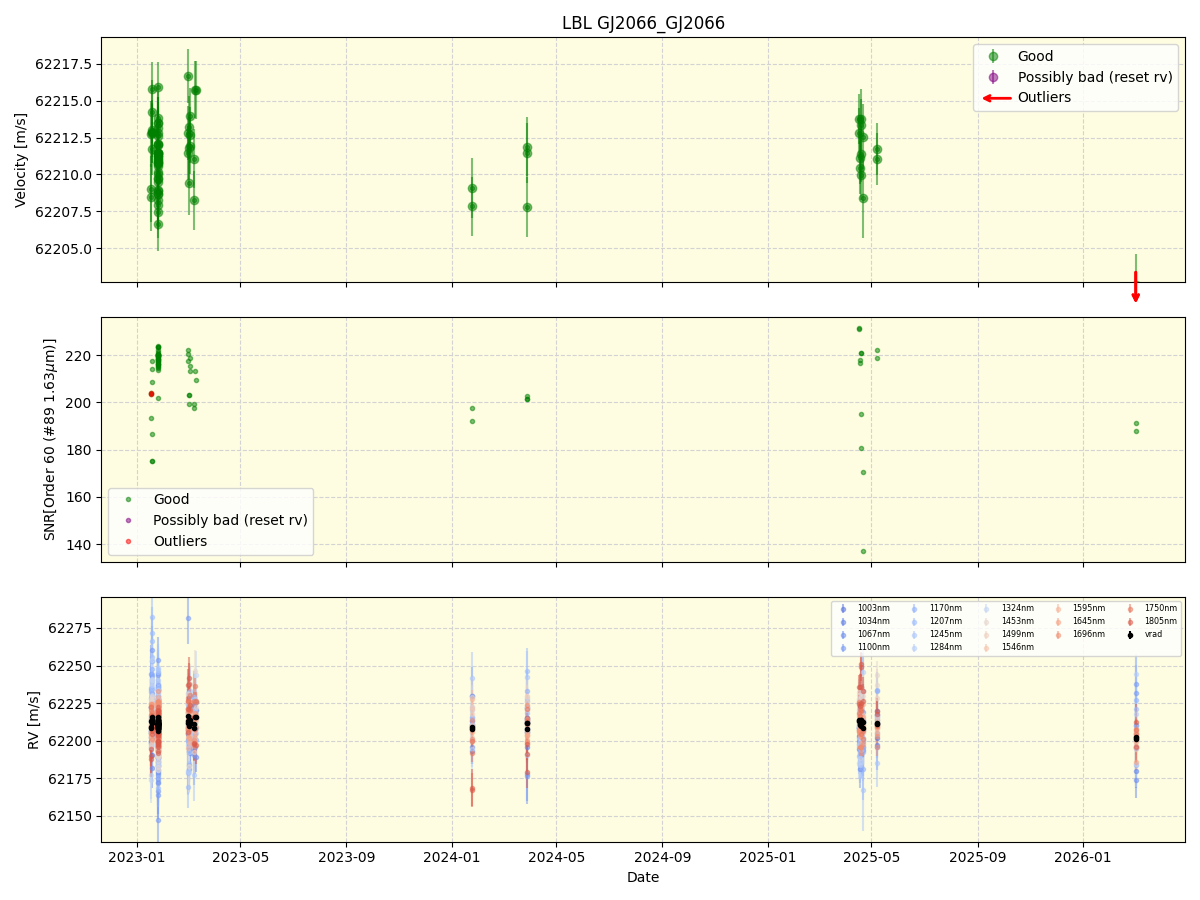Image resolution: width=1200 pixels, height=900 pixels.
Task: Click the 2024-01 date tick label
Action: [x=452, y=857]
